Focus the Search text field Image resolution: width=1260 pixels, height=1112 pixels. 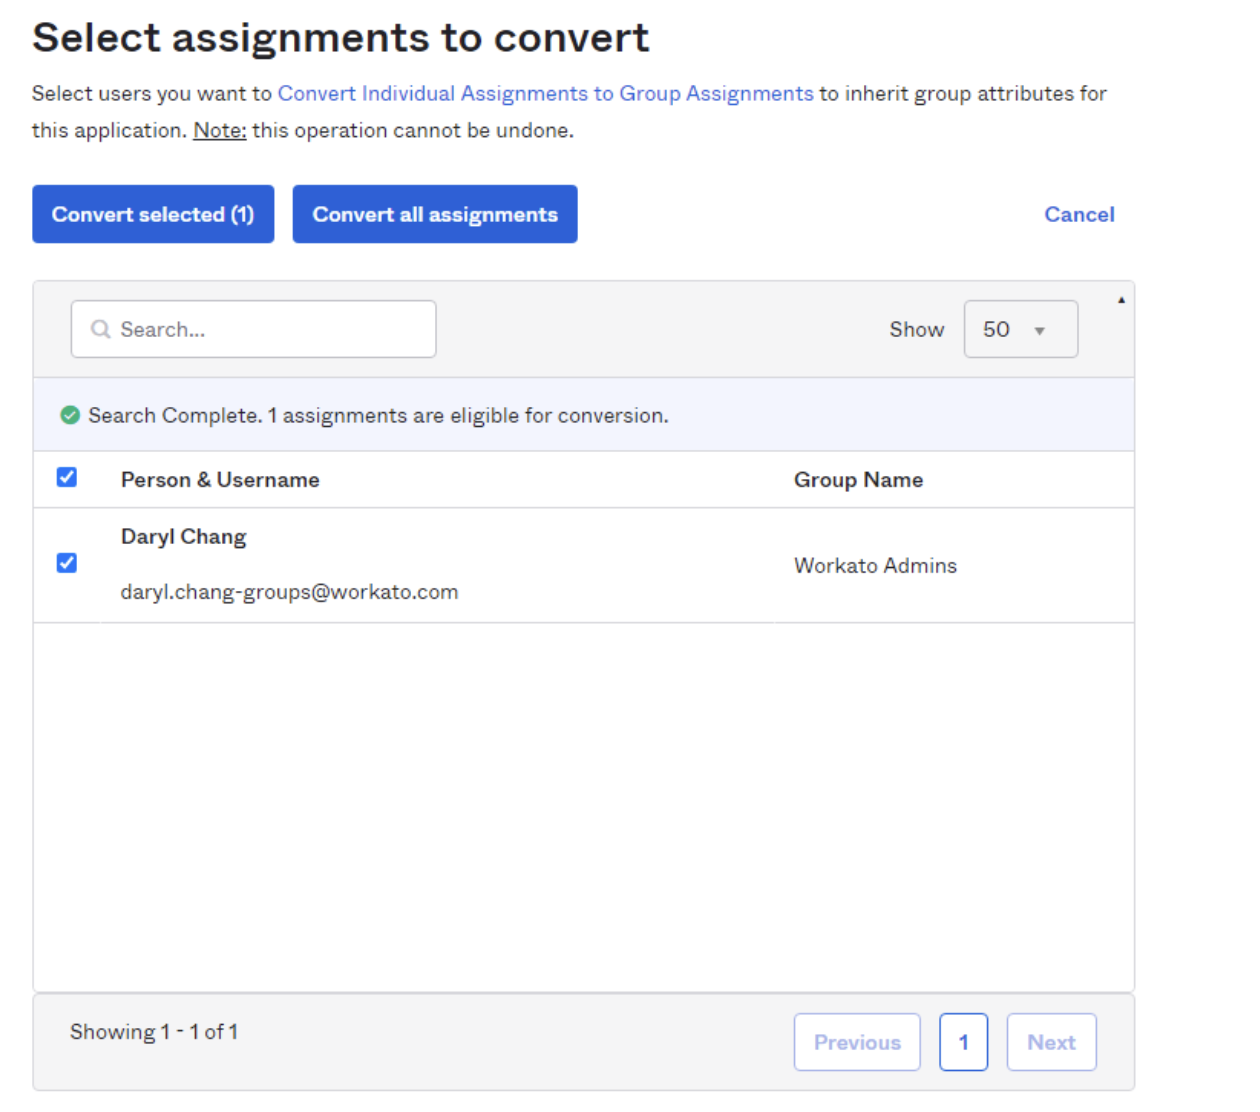click(x=270, y=329)
